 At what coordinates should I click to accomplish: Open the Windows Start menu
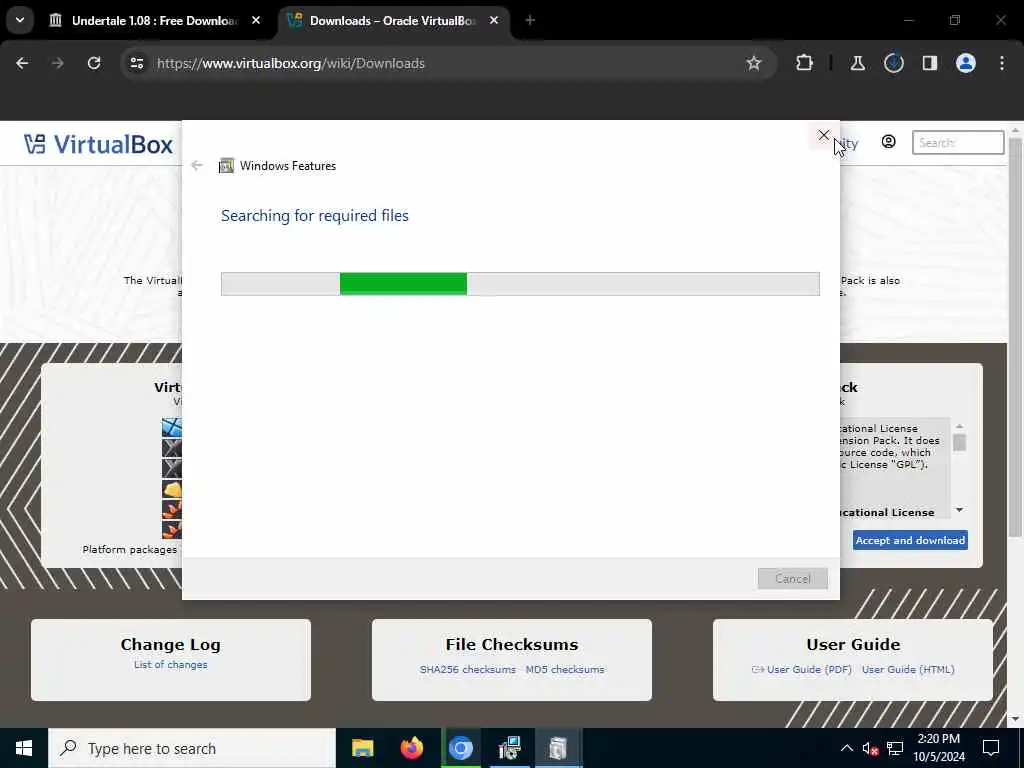(x=24, y=748)
